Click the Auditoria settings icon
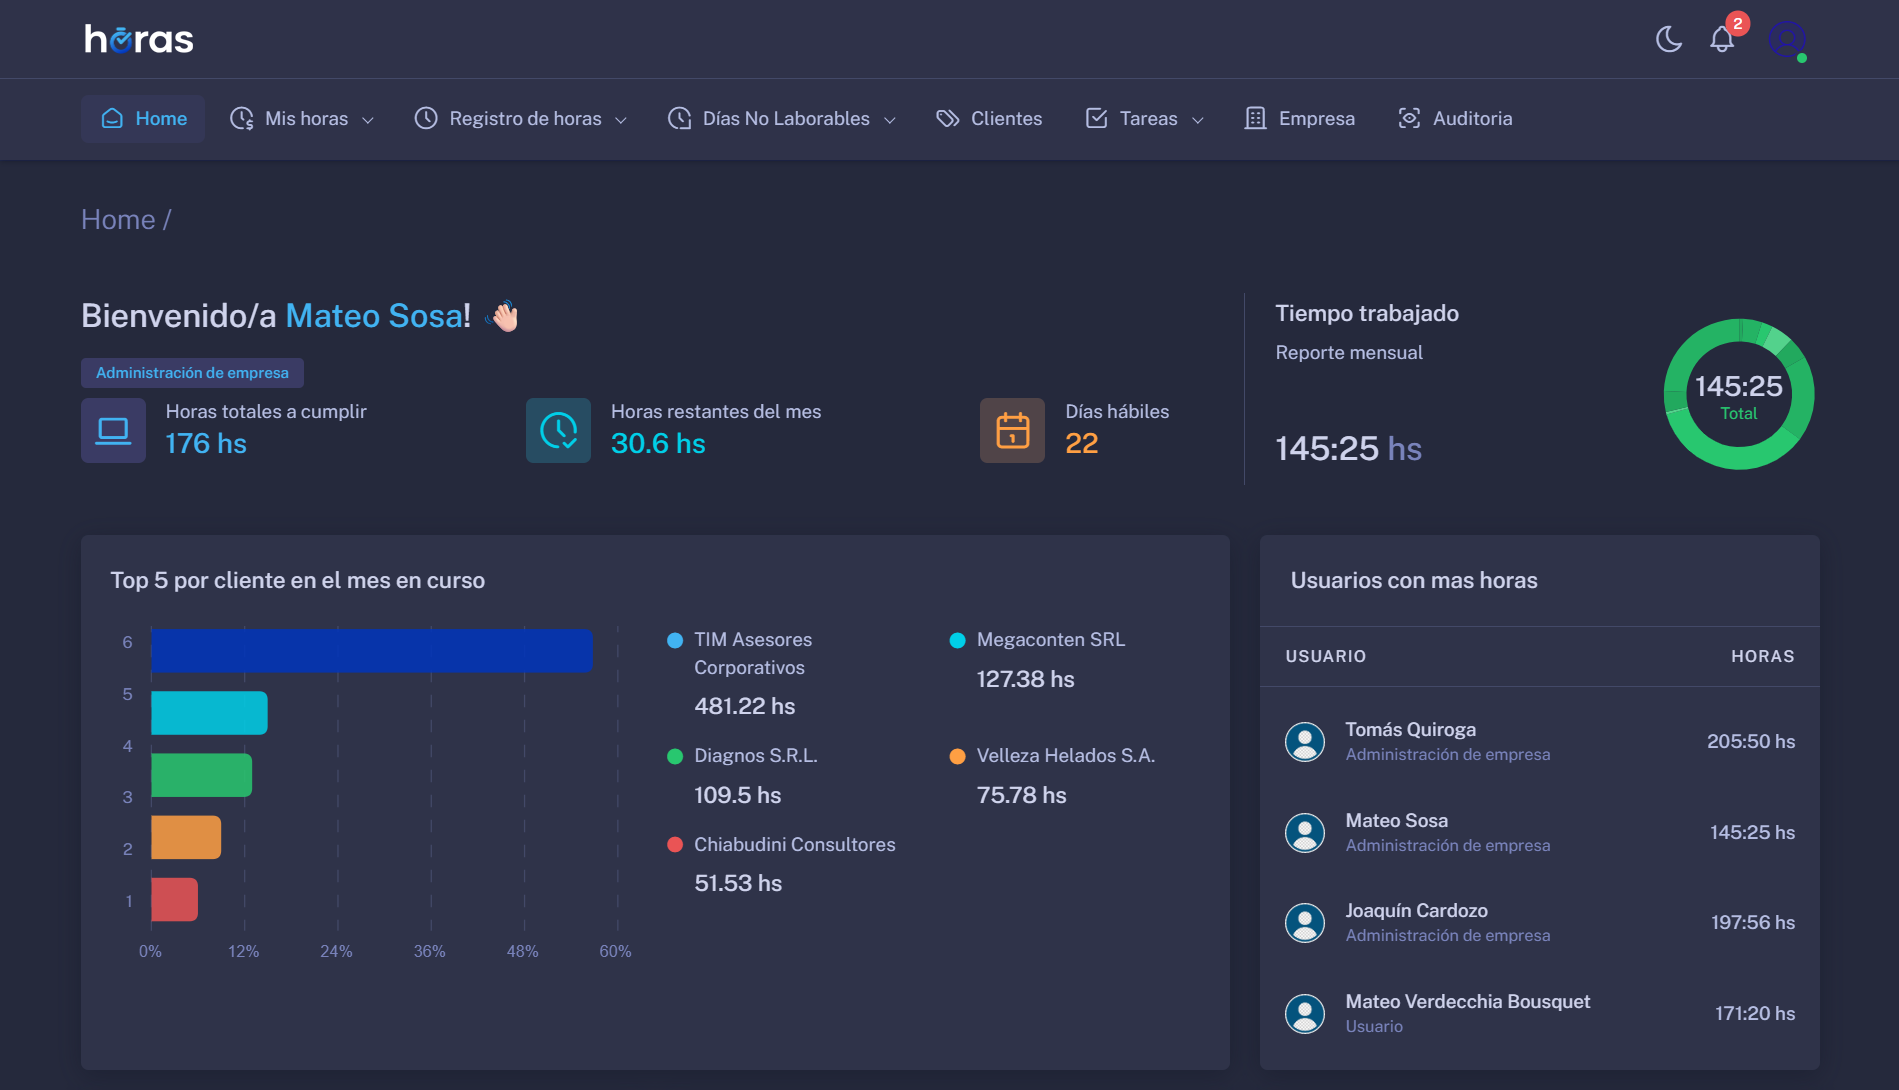Image resolution: width=1899 pixels, height=1090 pixels. click(x=1409, y=118)
